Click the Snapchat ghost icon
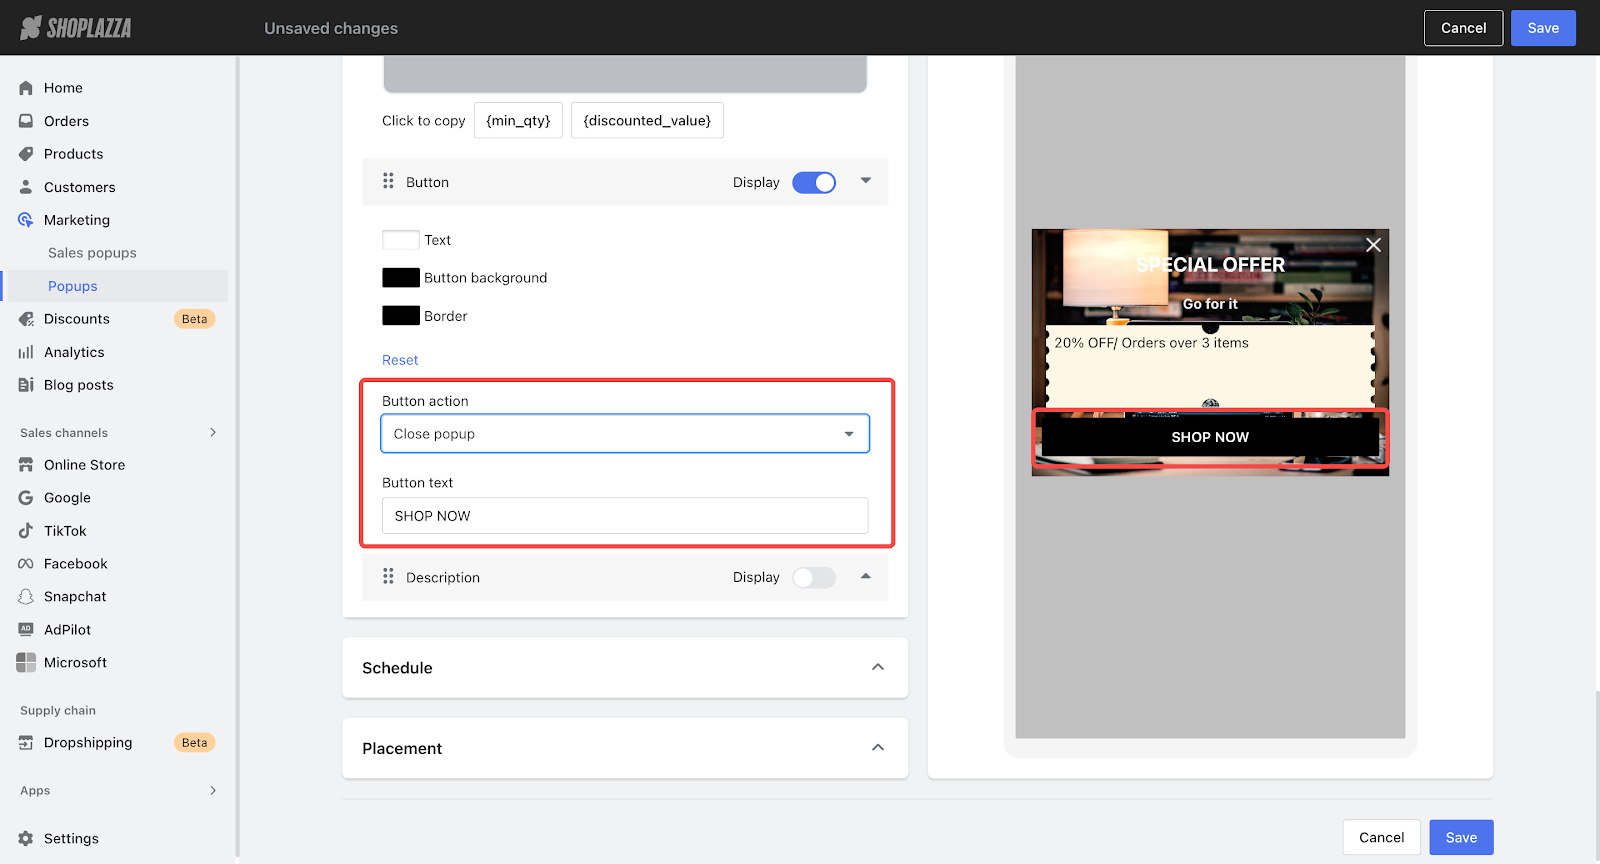The image size is (1600, 864). [26, 597]
